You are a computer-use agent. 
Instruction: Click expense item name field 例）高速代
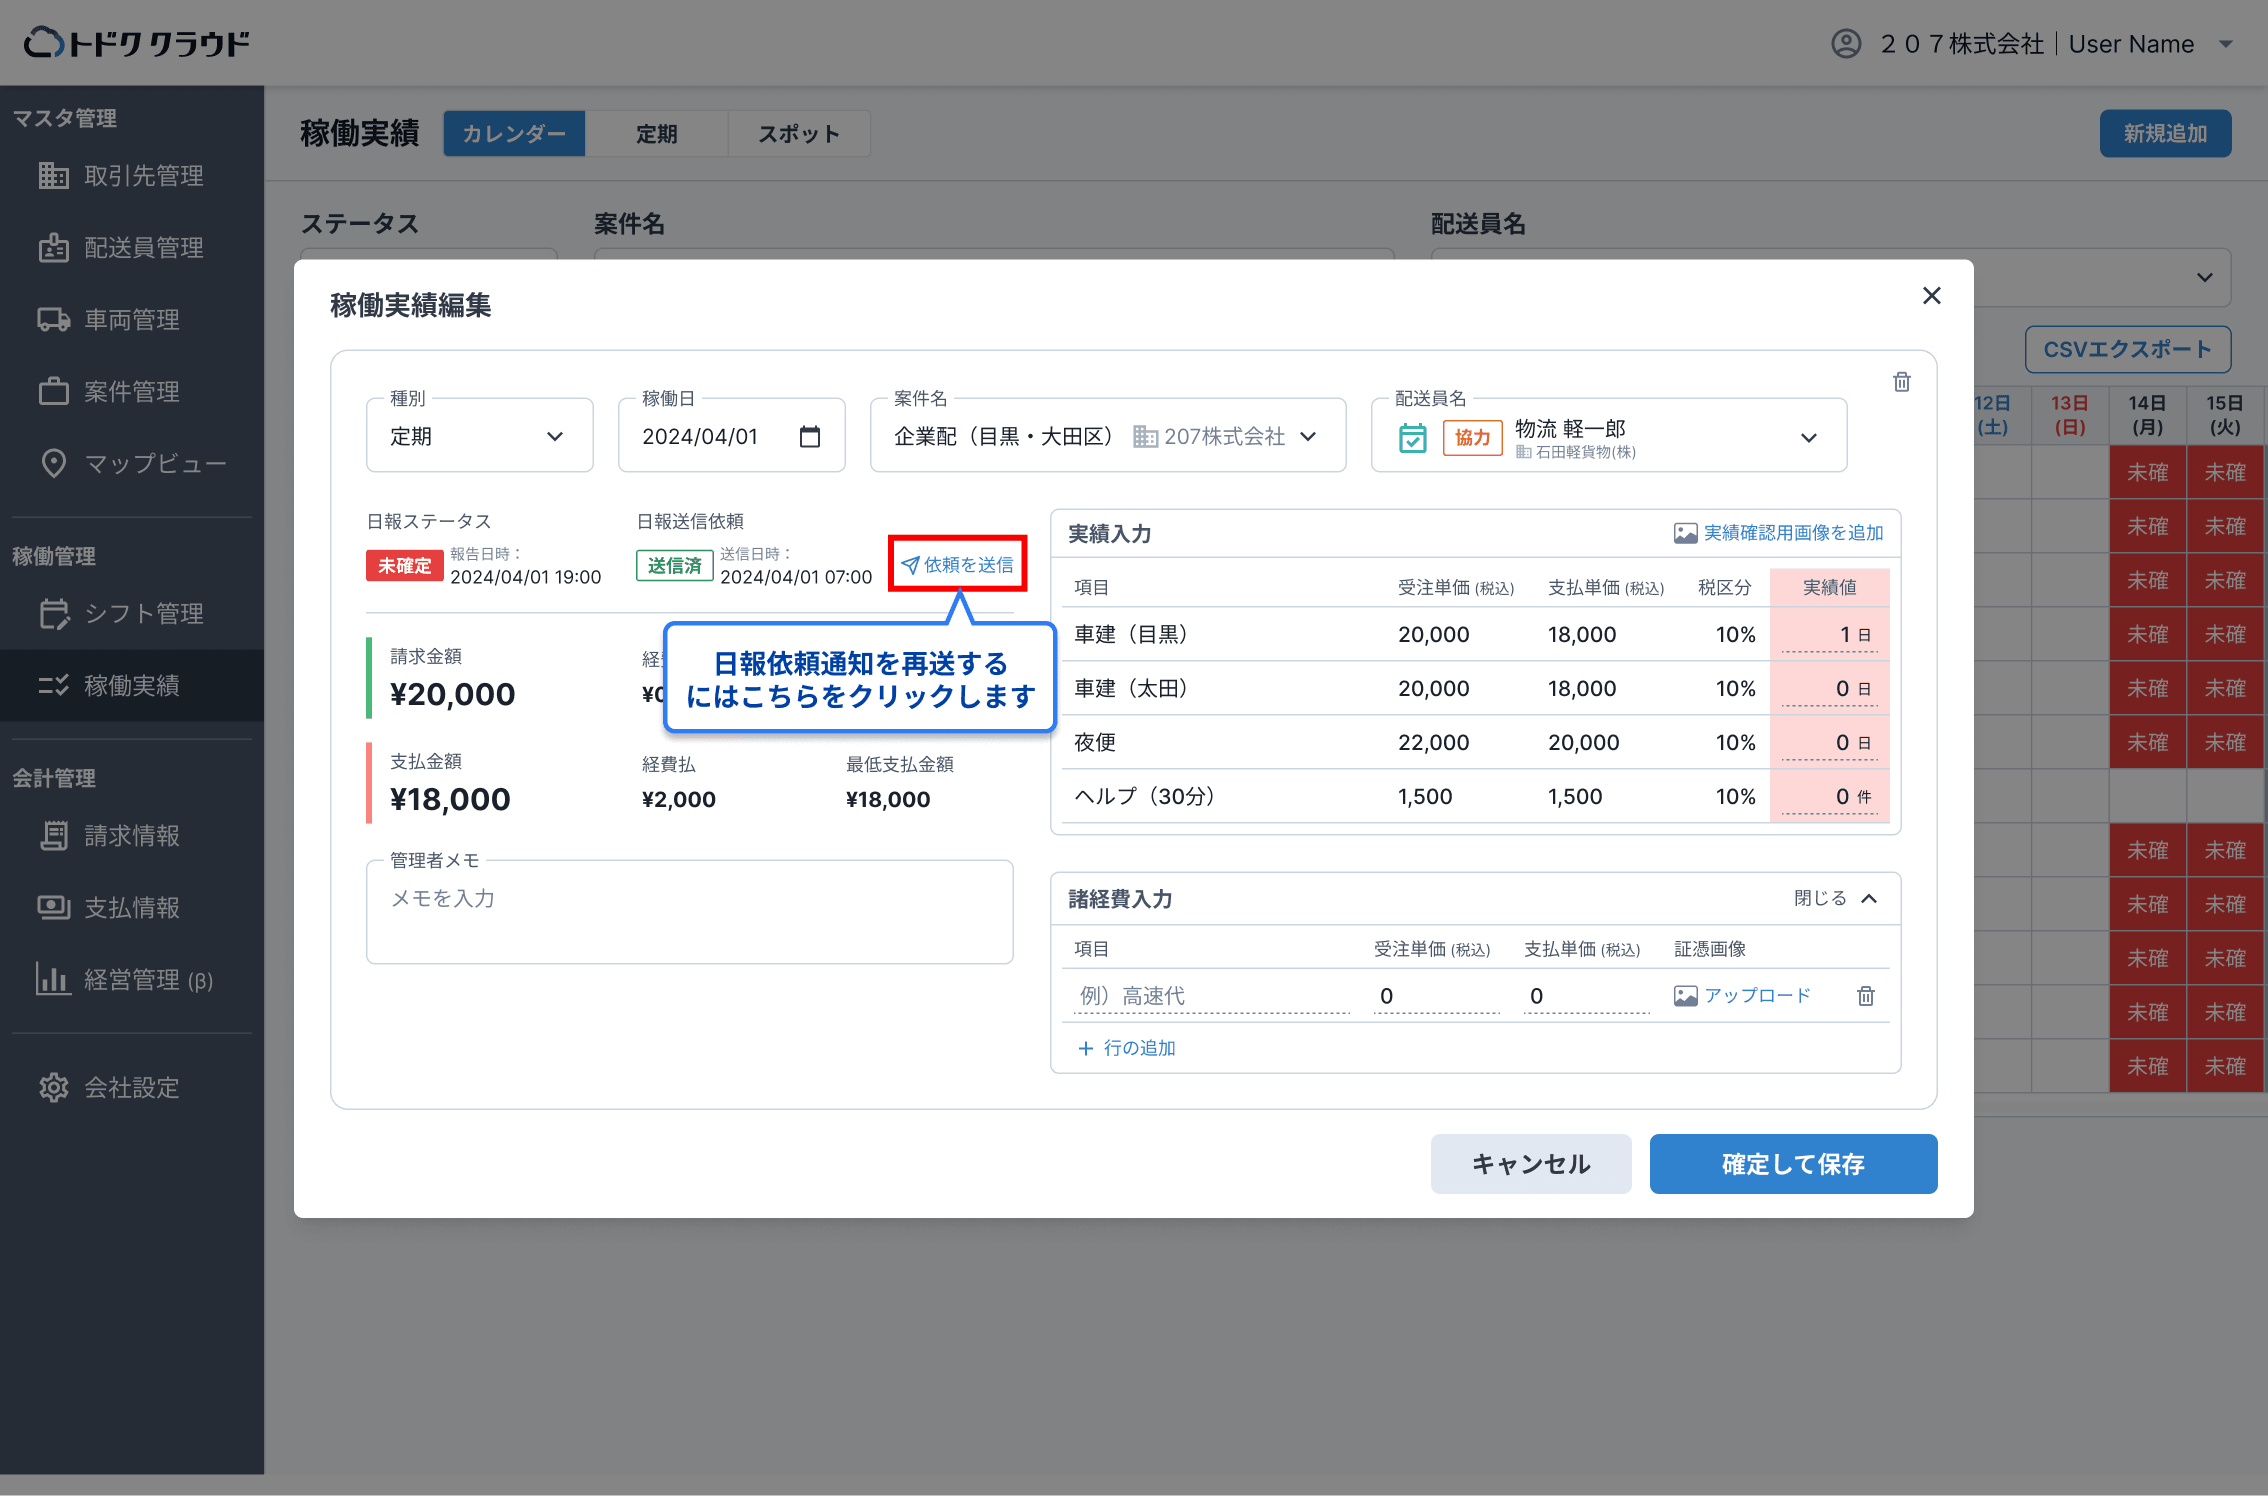[1212, 996]
